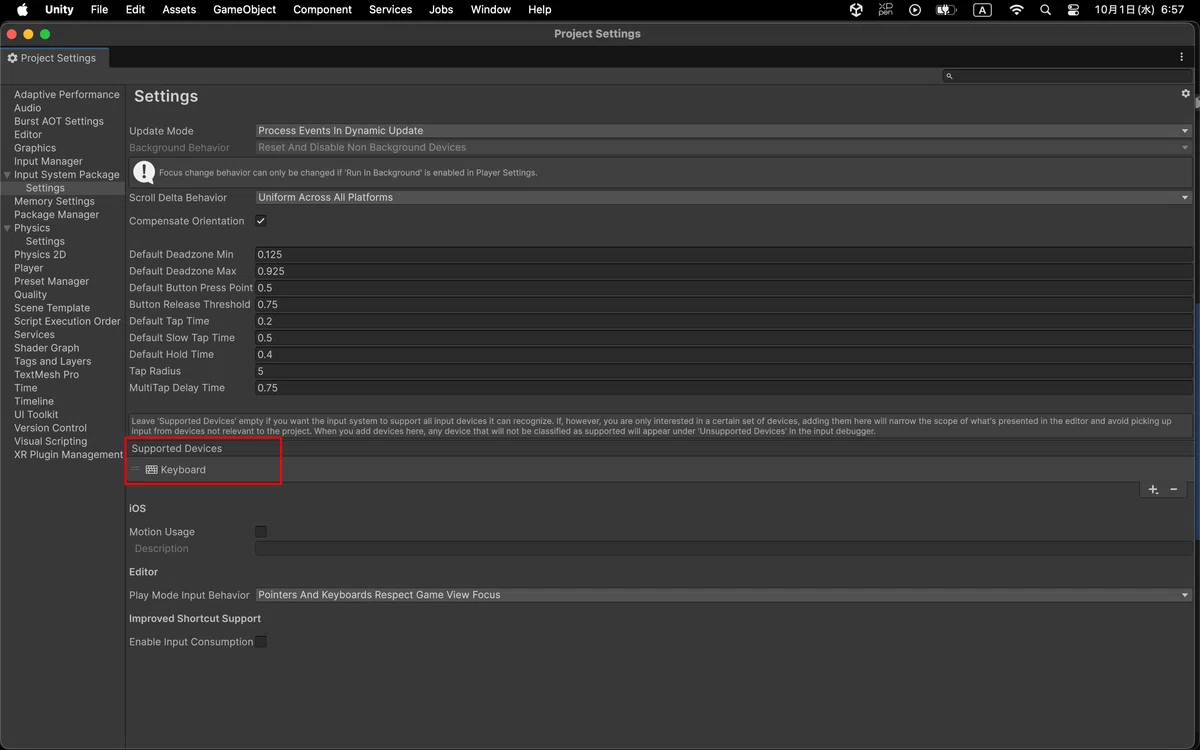This screenshot has width=1200, height=750.
Task: Open the Unity application menu
Action: 59,10
